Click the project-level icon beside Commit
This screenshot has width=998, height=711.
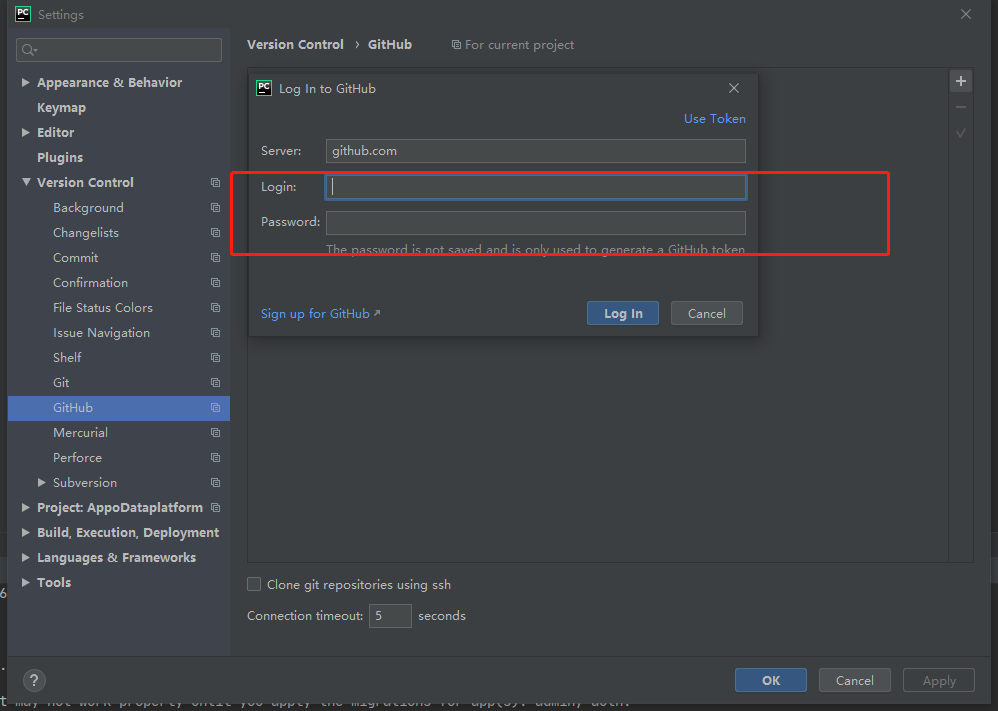216,258
